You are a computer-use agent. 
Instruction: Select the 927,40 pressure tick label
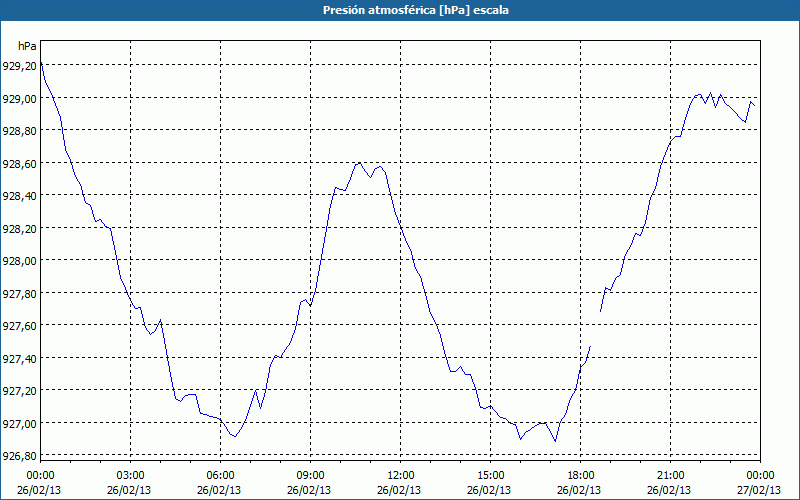pyautogui.click(x=19, y=359)
